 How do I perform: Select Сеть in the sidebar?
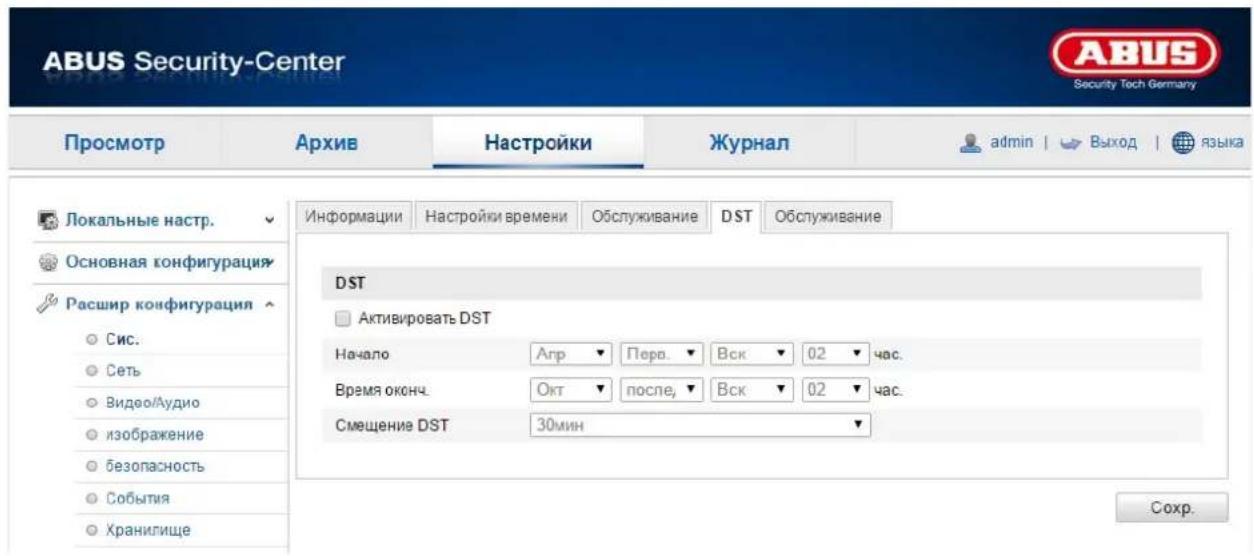123,371
